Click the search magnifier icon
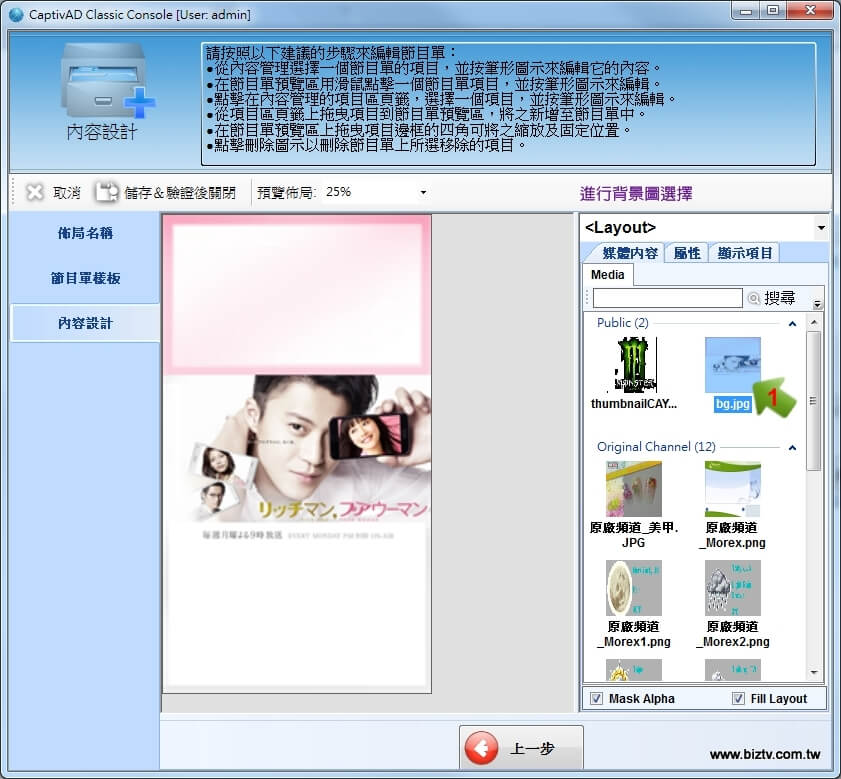841x779 pixels. click(754, 298)
